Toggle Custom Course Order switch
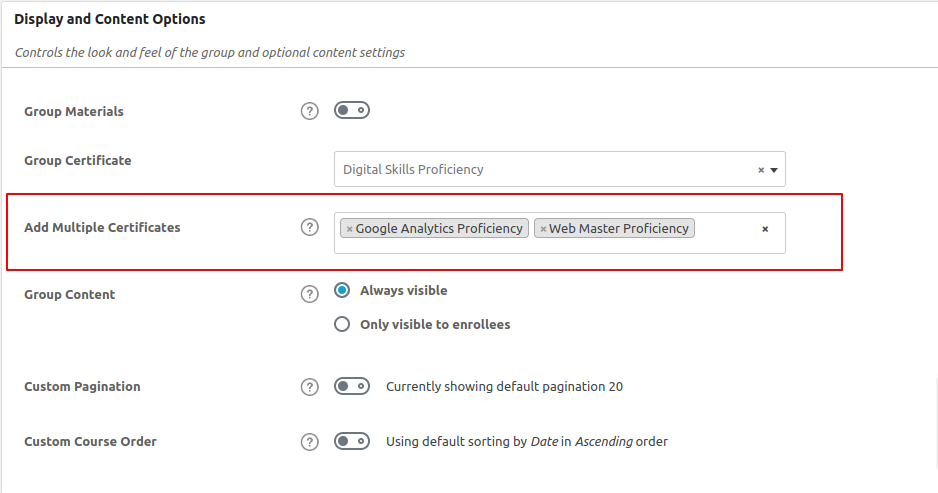This screenshot has width=938, height=493. [x=352, y=441]
